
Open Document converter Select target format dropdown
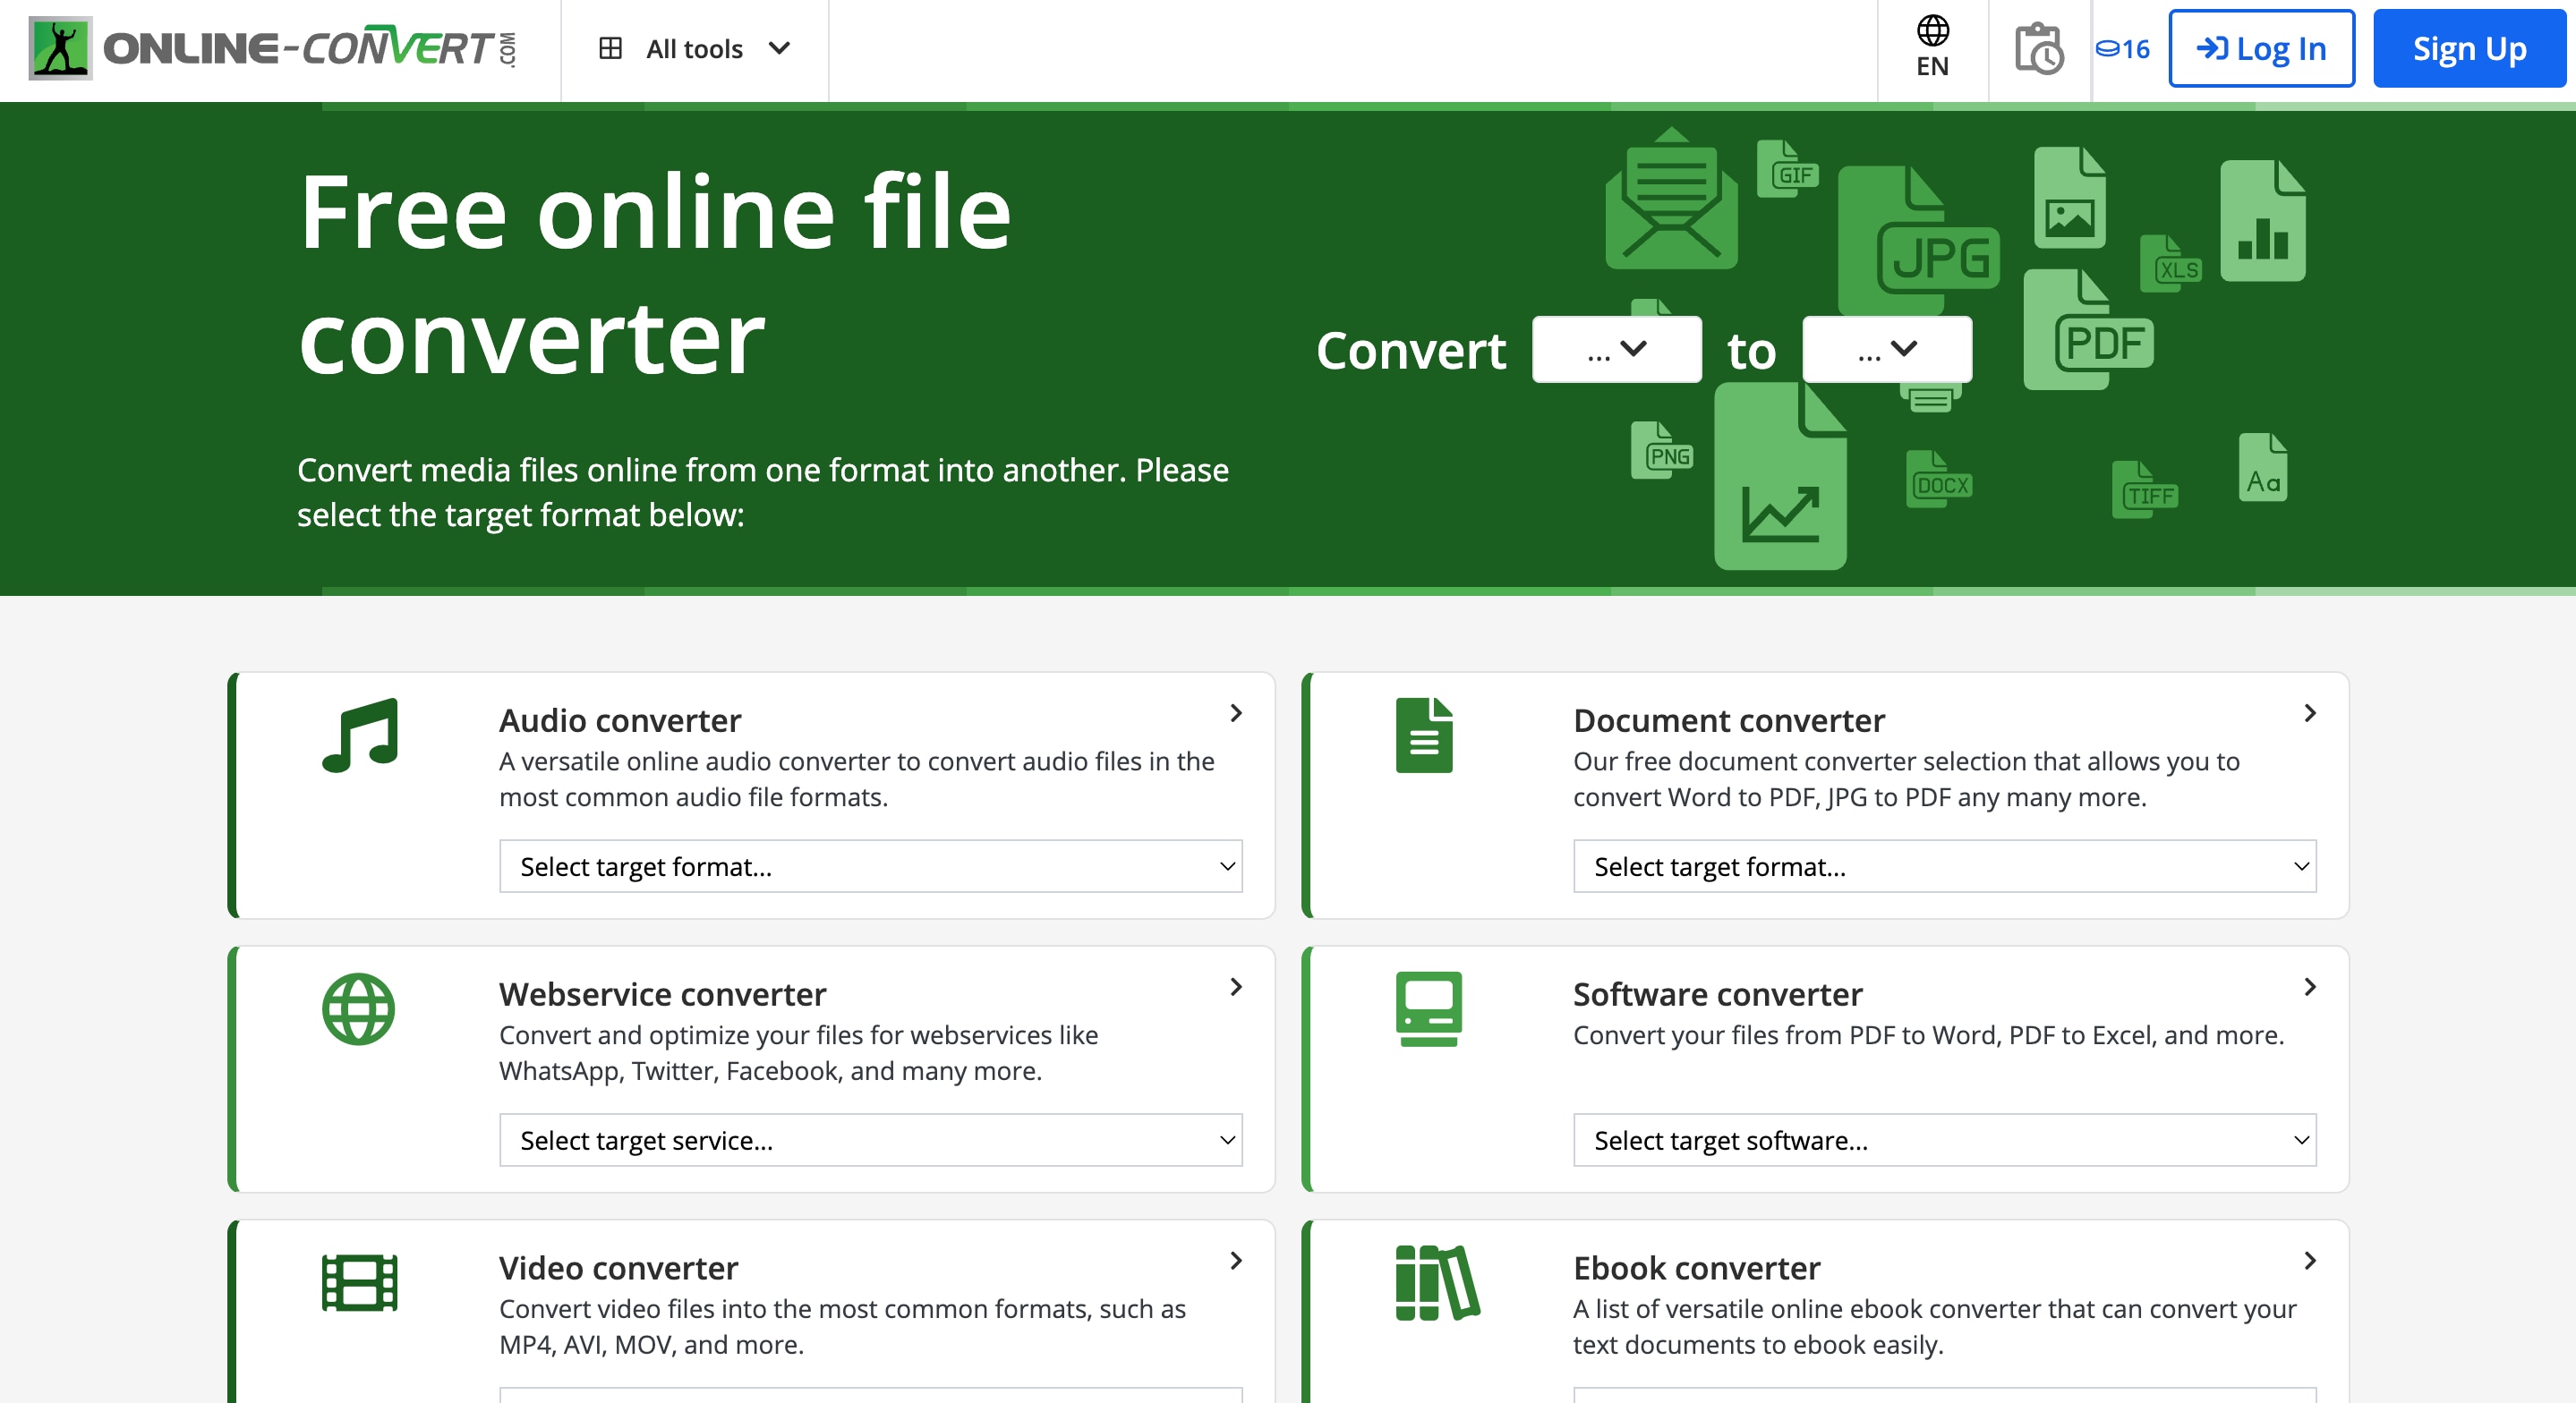point(1944,866)
